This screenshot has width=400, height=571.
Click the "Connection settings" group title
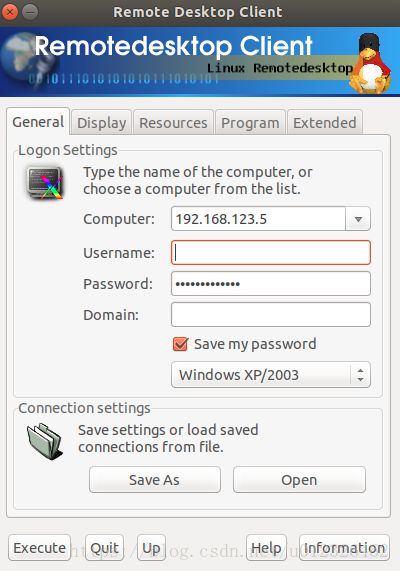coord(84,408)
